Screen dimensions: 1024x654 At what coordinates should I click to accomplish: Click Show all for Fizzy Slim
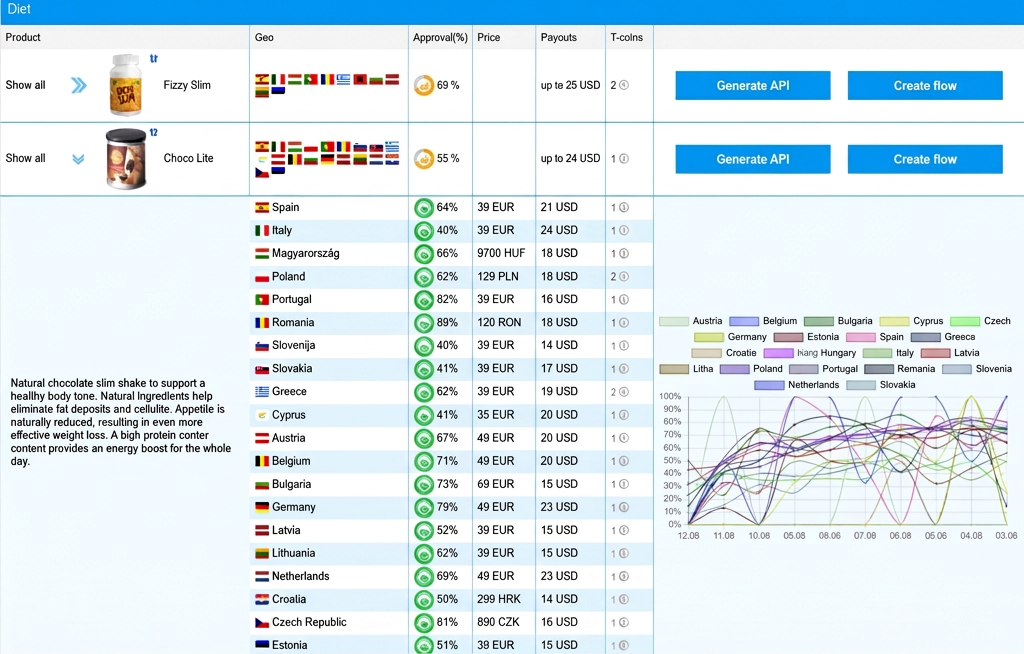pyautogui.click(x=25, y=85)
